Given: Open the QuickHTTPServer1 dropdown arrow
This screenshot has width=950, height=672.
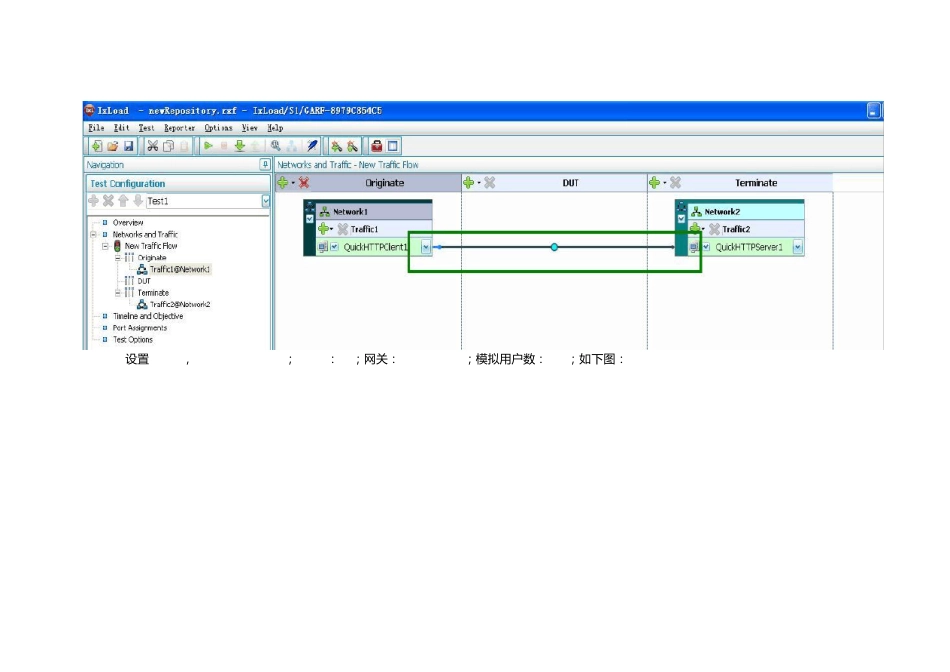Looking at the screenshot, I should point(797,247).
